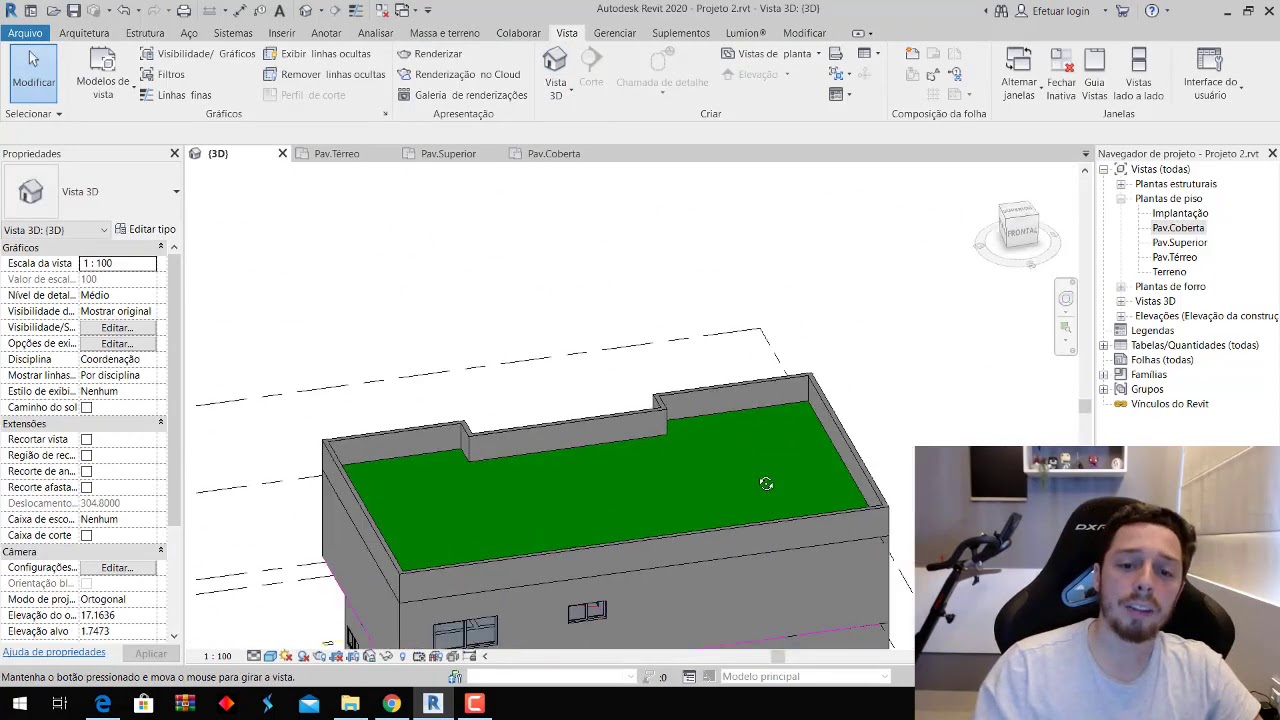Activate Exibir linhas ocultas
Image resolution: width=1280 pixels, height=720 pixels.
[x=317, y=54]
